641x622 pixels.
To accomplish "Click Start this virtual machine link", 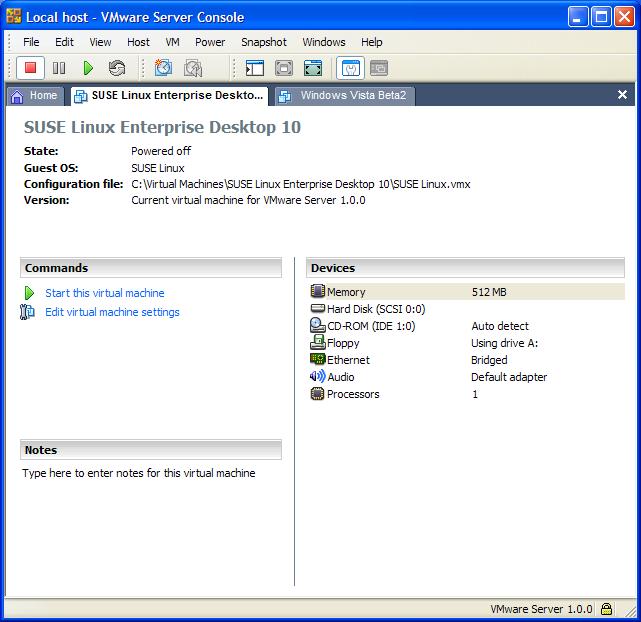I will click(x=105, y=293).
